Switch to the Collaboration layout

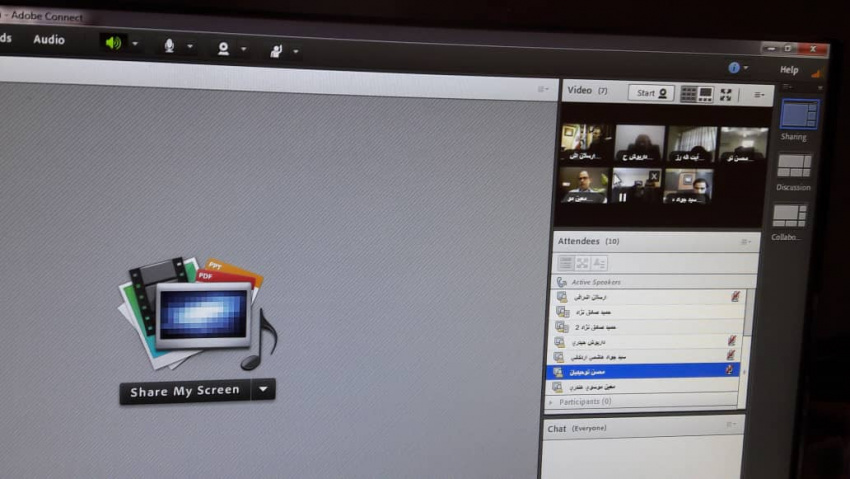(789, 216)
